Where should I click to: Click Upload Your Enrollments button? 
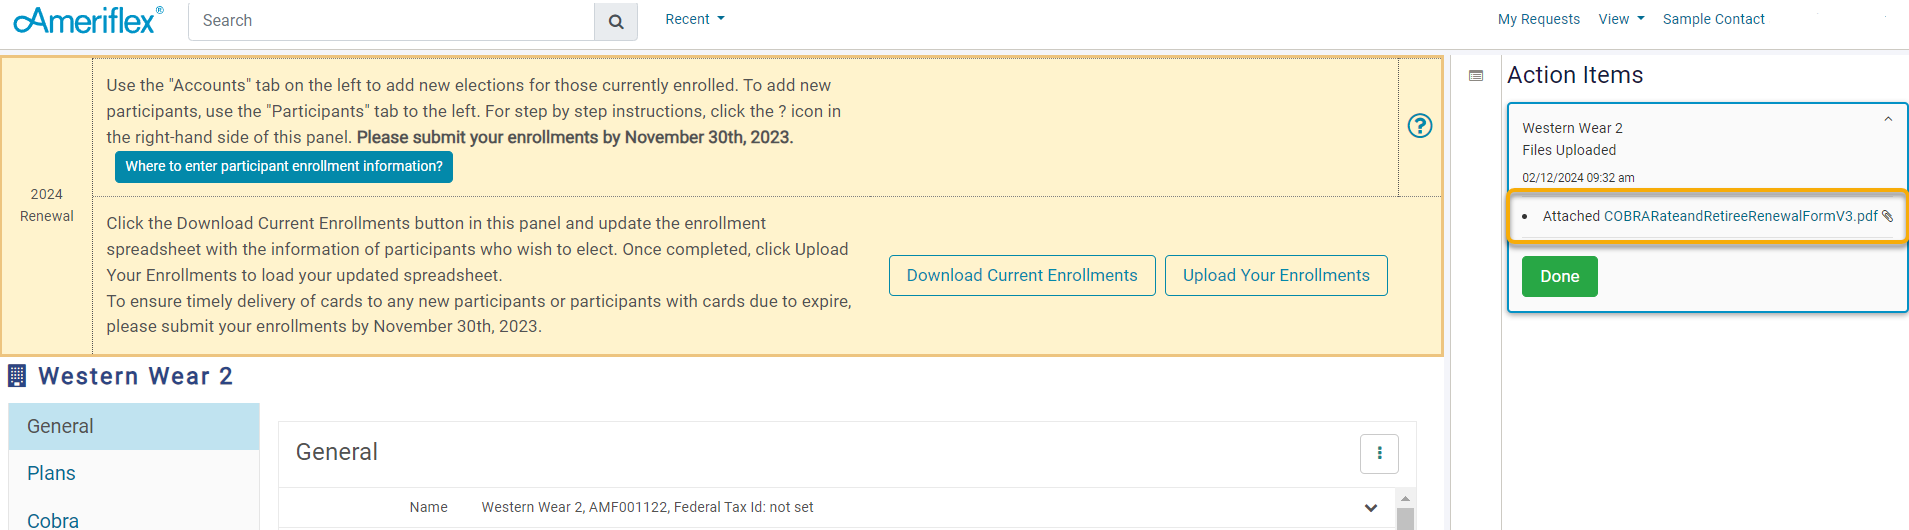(x=1276, y=275)
